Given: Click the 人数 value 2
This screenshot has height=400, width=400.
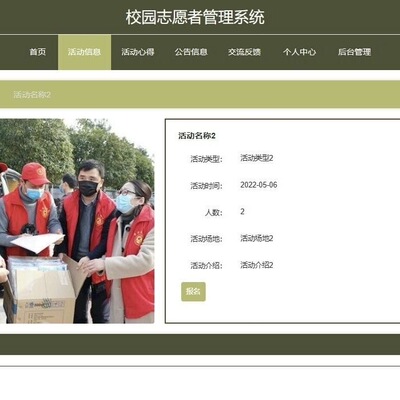Looking at the screenshot, I should coord(242,212).
